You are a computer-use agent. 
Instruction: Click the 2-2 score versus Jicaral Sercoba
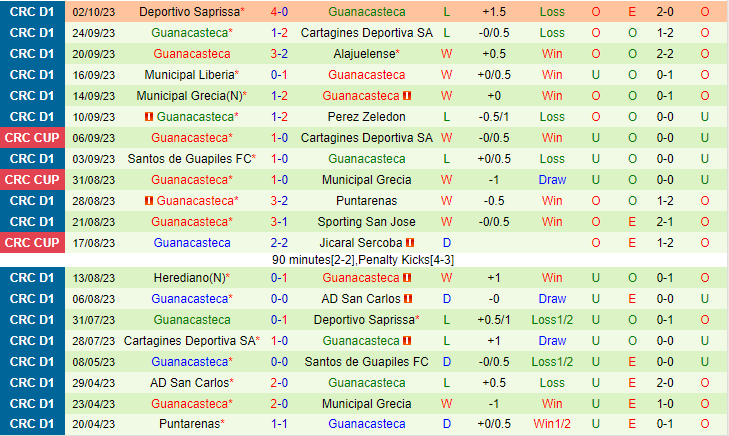tap(279, 243)
